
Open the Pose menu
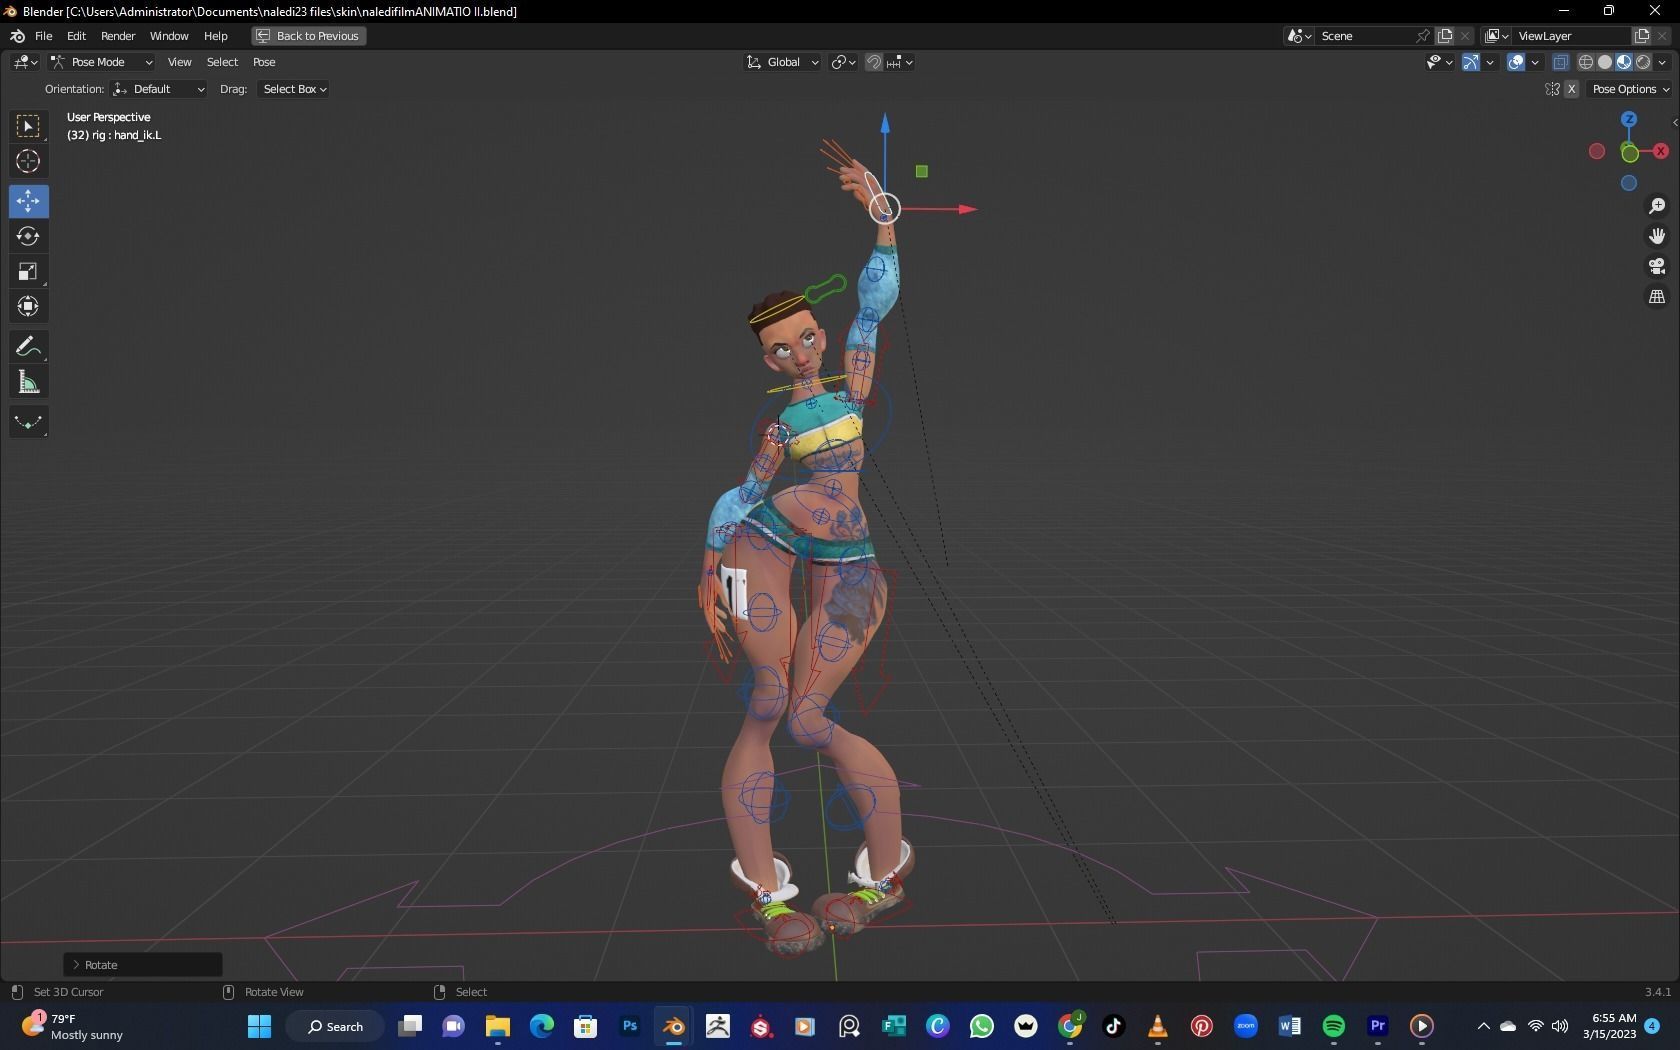pos(264,62)
